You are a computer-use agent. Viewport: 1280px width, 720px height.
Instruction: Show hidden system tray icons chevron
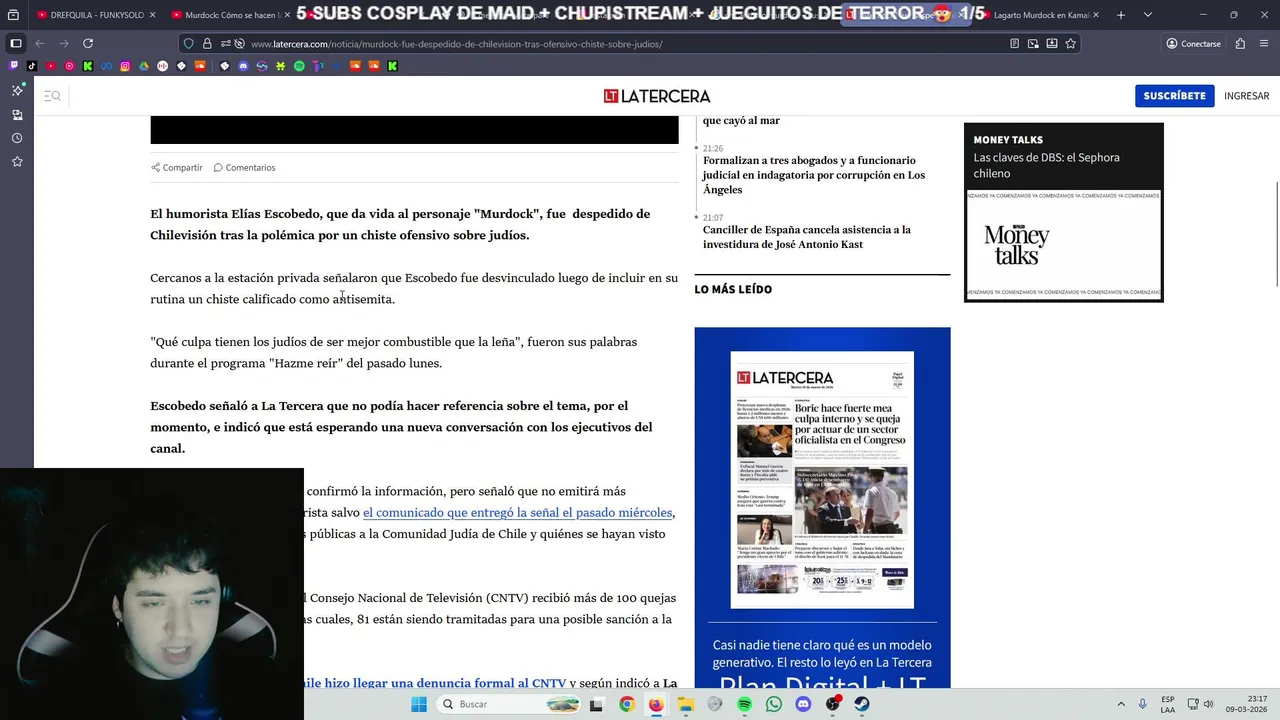click(1121, 704)
